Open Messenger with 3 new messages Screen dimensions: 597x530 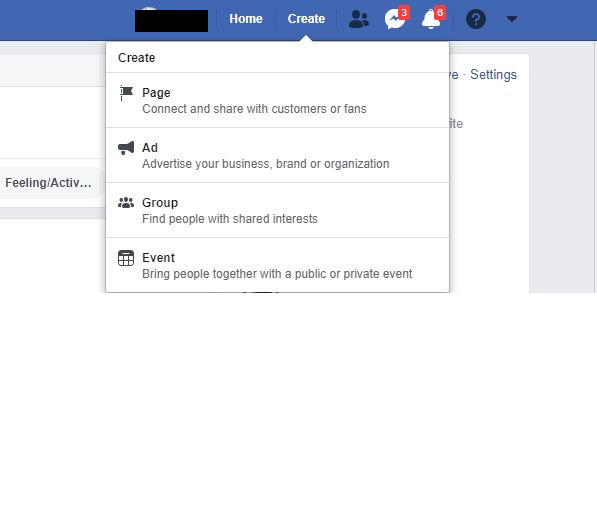point(396,18)
